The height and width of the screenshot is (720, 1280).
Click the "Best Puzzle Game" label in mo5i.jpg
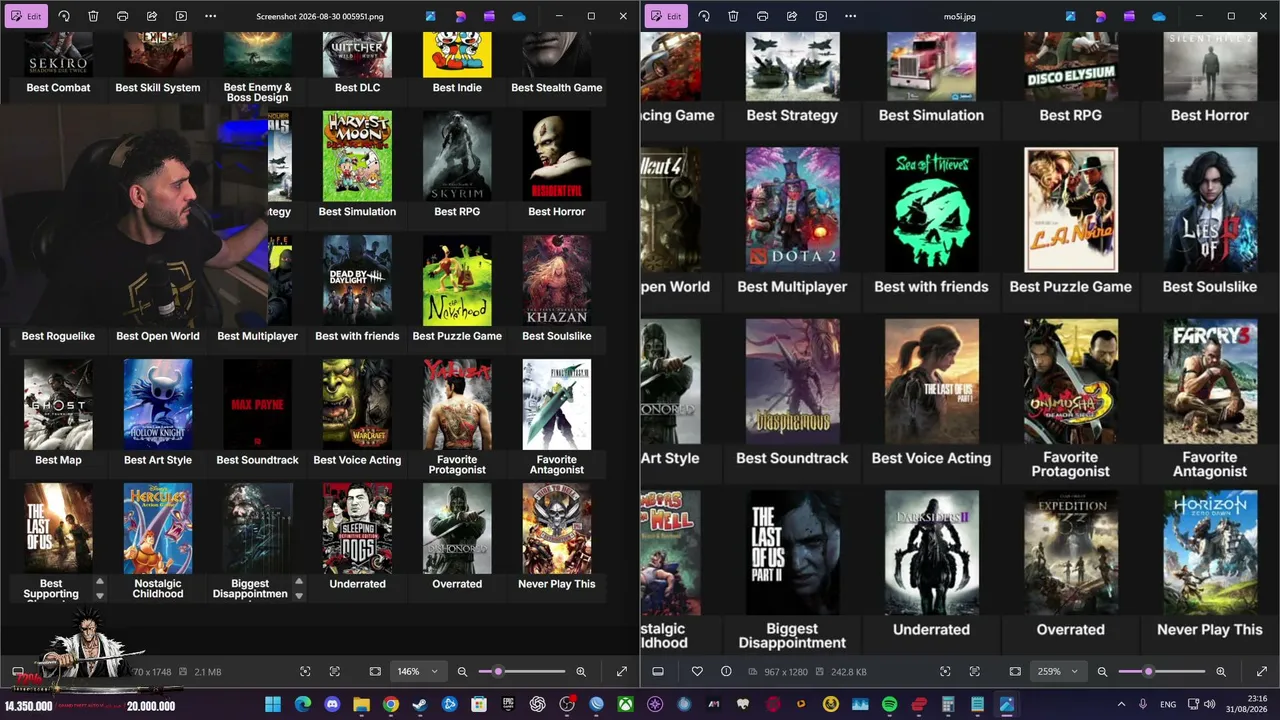(1071, 287)
